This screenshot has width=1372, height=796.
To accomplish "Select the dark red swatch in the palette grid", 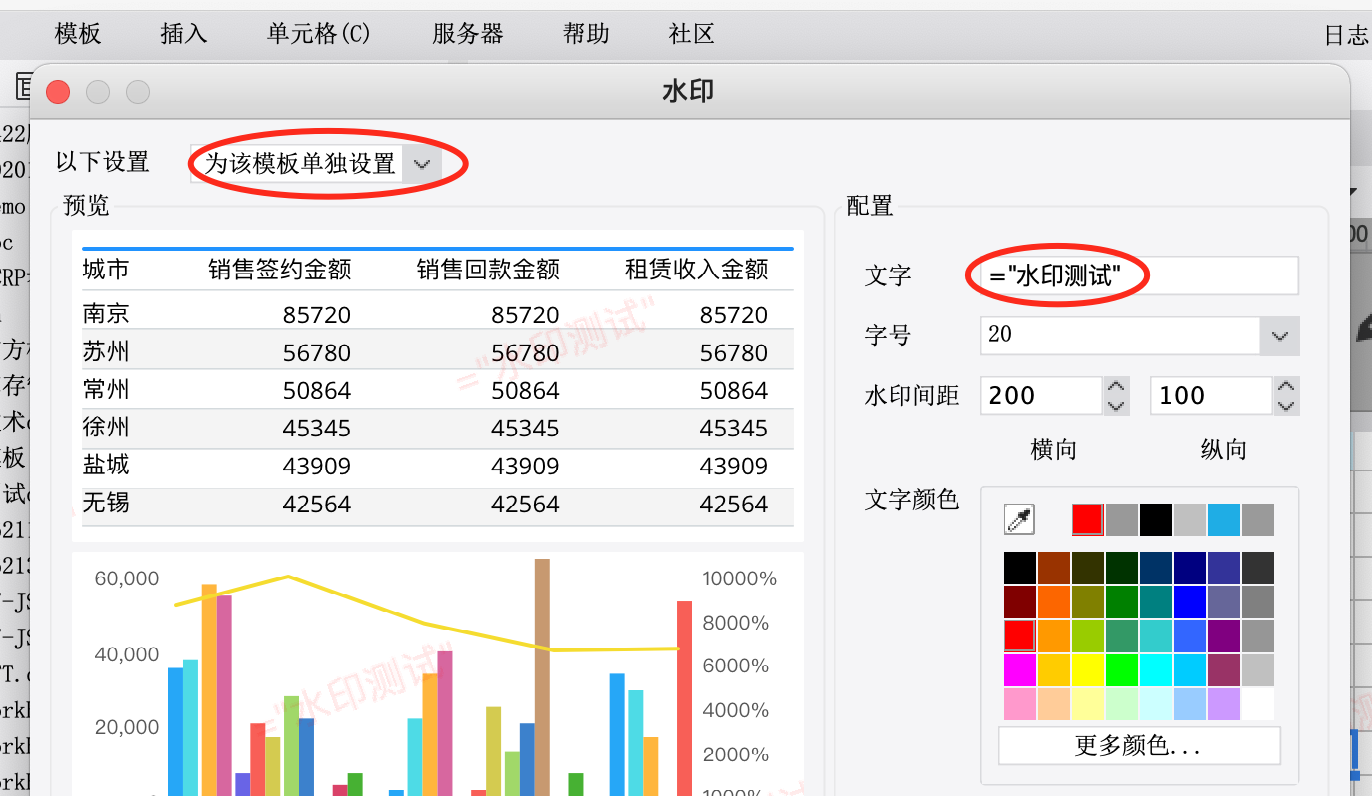I will [1020, 602].
